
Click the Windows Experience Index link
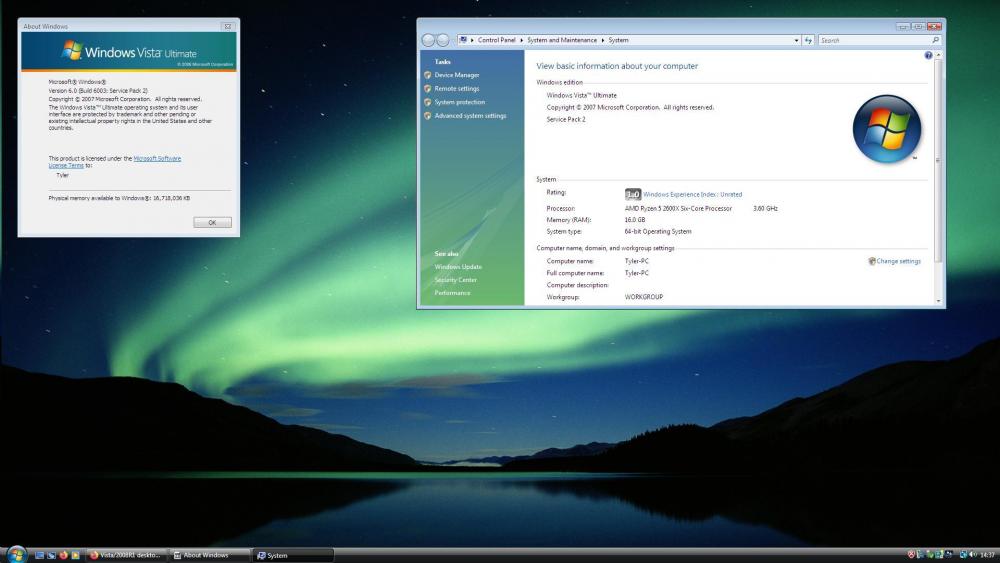pos(692,194)
